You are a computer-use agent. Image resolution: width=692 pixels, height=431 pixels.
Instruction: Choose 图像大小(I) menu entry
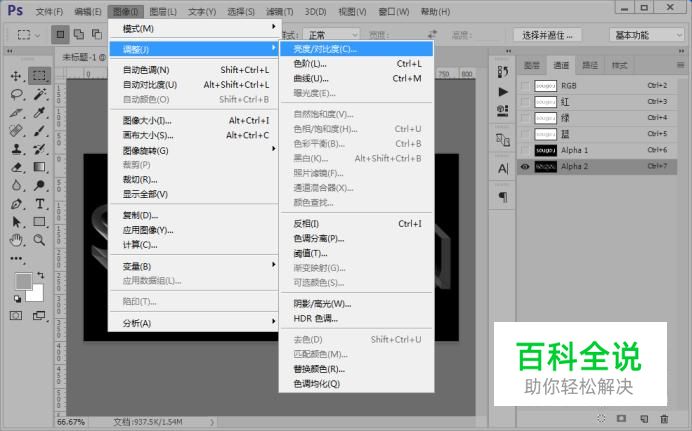pyautogui.click(x=194, y=120)
